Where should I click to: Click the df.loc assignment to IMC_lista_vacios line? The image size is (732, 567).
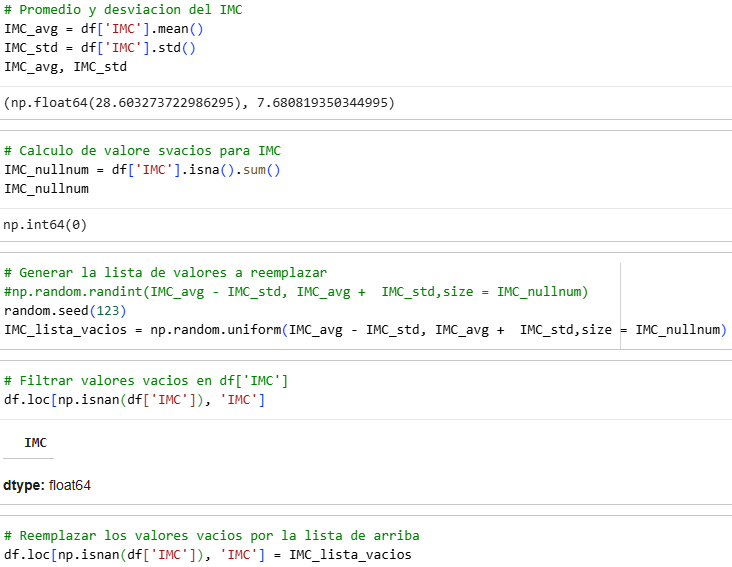208,555
